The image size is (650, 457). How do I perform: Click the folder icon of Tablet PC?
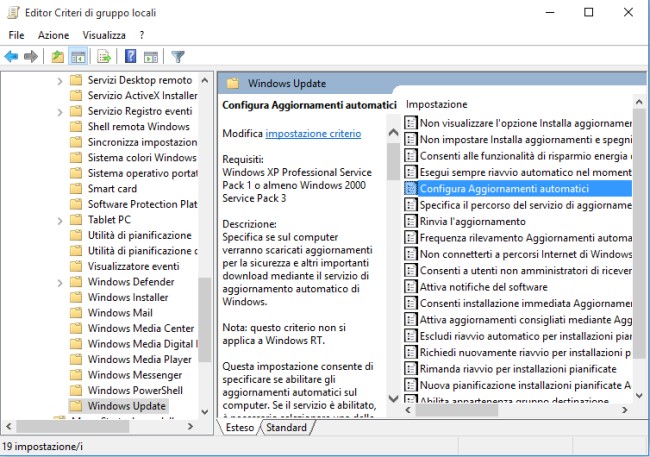(76, 220)
